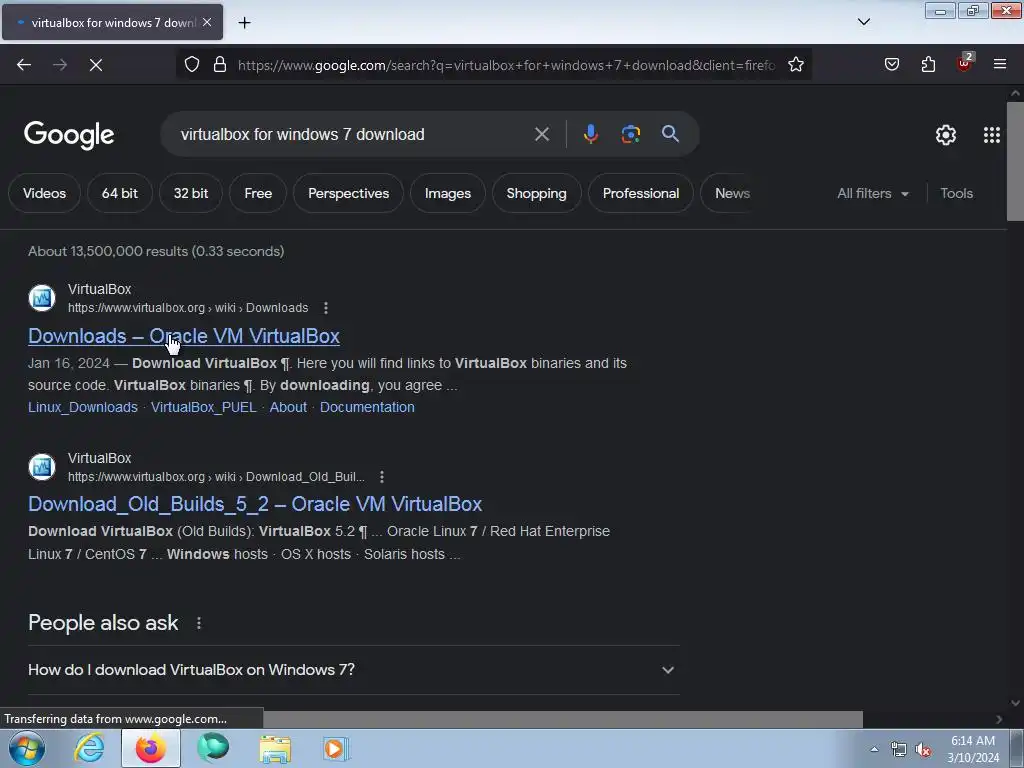Image resolution: width=1024 pixels, height=768 pixels.
Task: Open VirtualBox_PUEL sublink
Action: coord(204,407)
